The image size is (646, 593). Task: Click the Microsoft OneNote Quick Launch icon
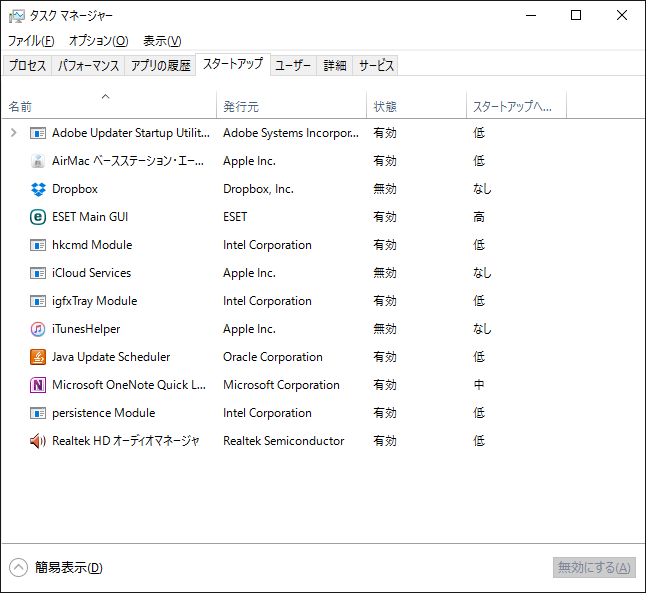(38, 385)
